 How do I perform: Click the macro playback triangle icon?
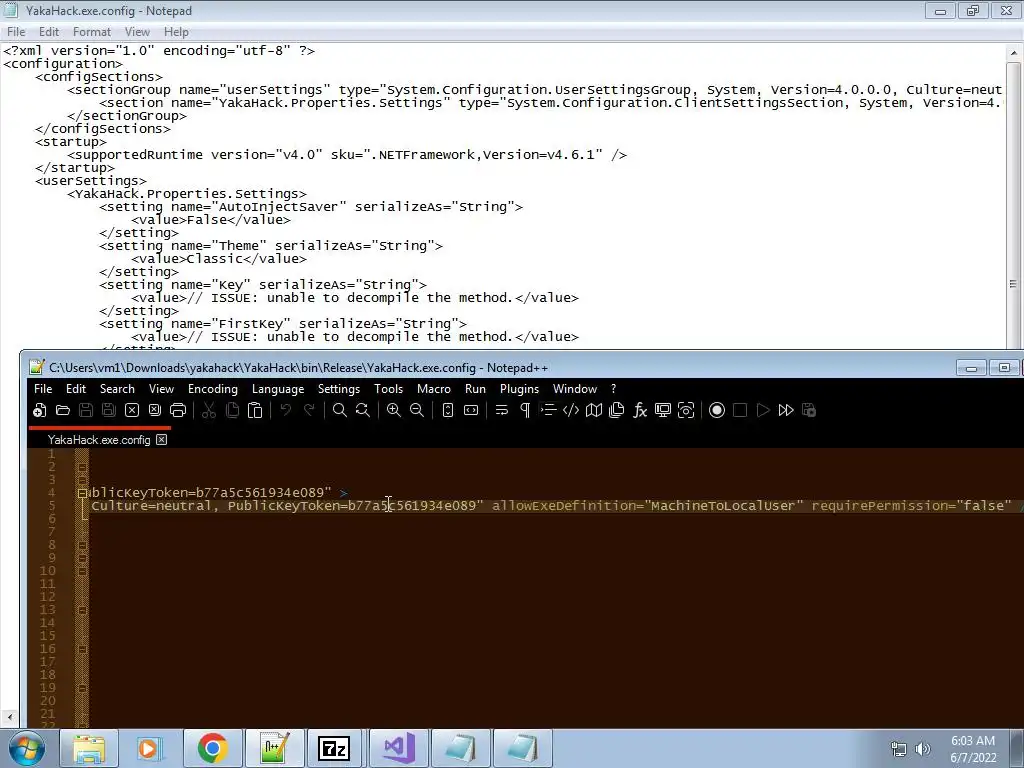[x=763, y=410]
